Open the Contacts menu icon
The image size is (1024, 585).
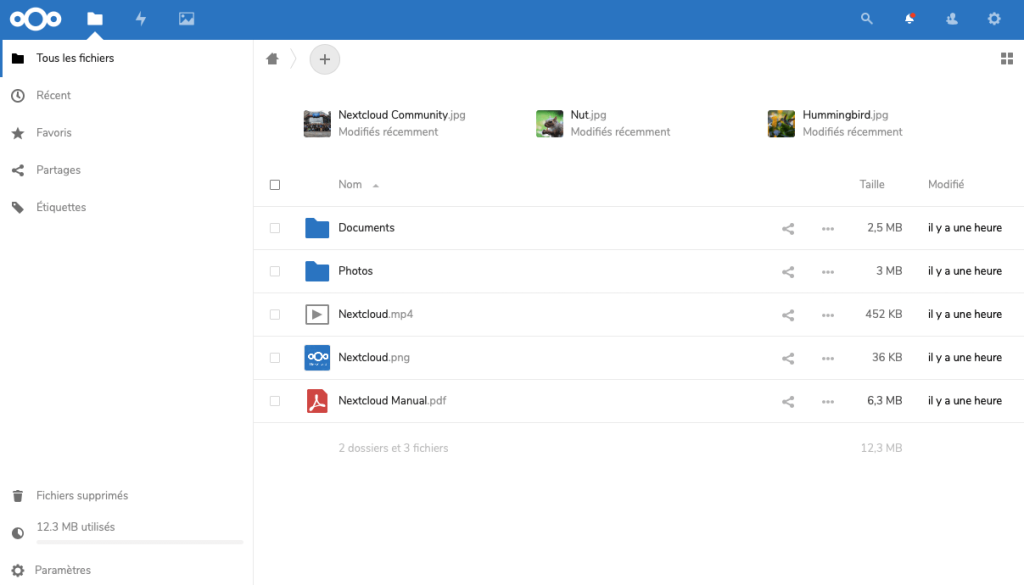(951, 19)
